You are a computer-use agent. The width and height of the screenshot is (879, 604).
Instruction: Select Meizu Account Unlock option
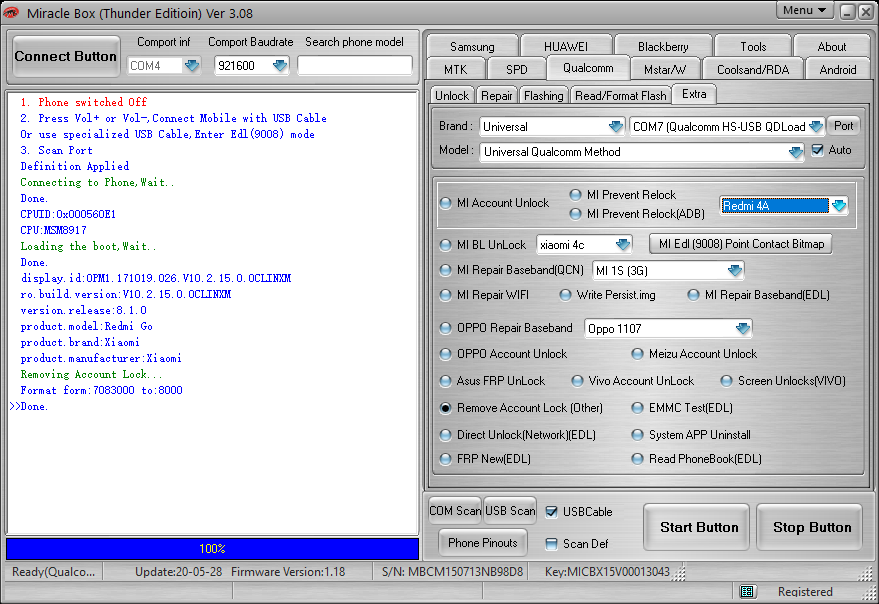click(637, 354)
